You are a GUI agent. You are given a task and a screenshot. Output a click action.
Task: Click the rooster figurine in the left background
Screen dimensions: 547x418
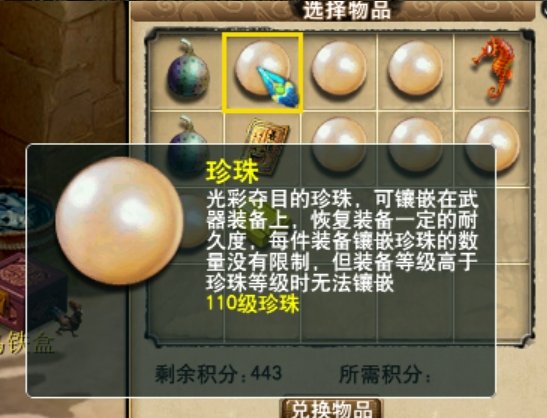[x=71, y=318]
